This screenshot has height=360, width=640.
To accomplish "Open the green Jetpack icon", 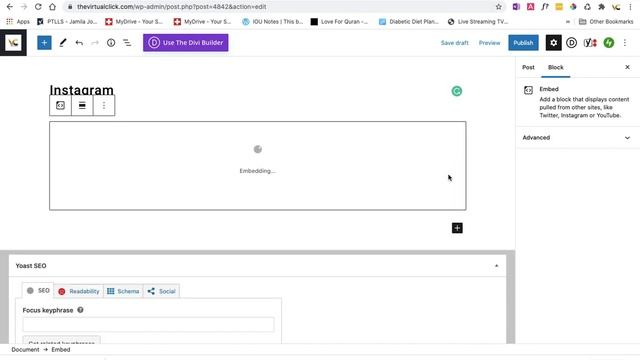I will [609, 42].
